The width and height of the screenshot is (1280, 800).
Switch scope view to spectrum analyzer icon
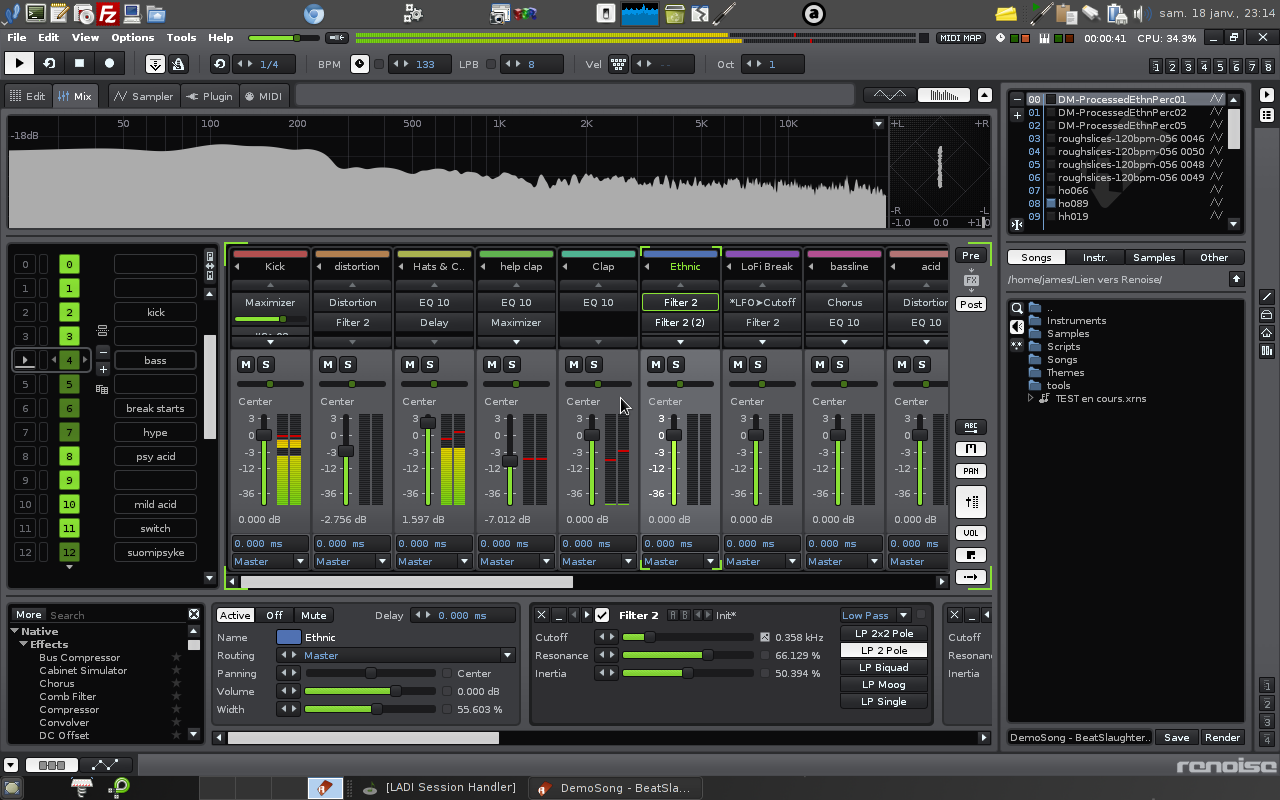pos(942,96)
